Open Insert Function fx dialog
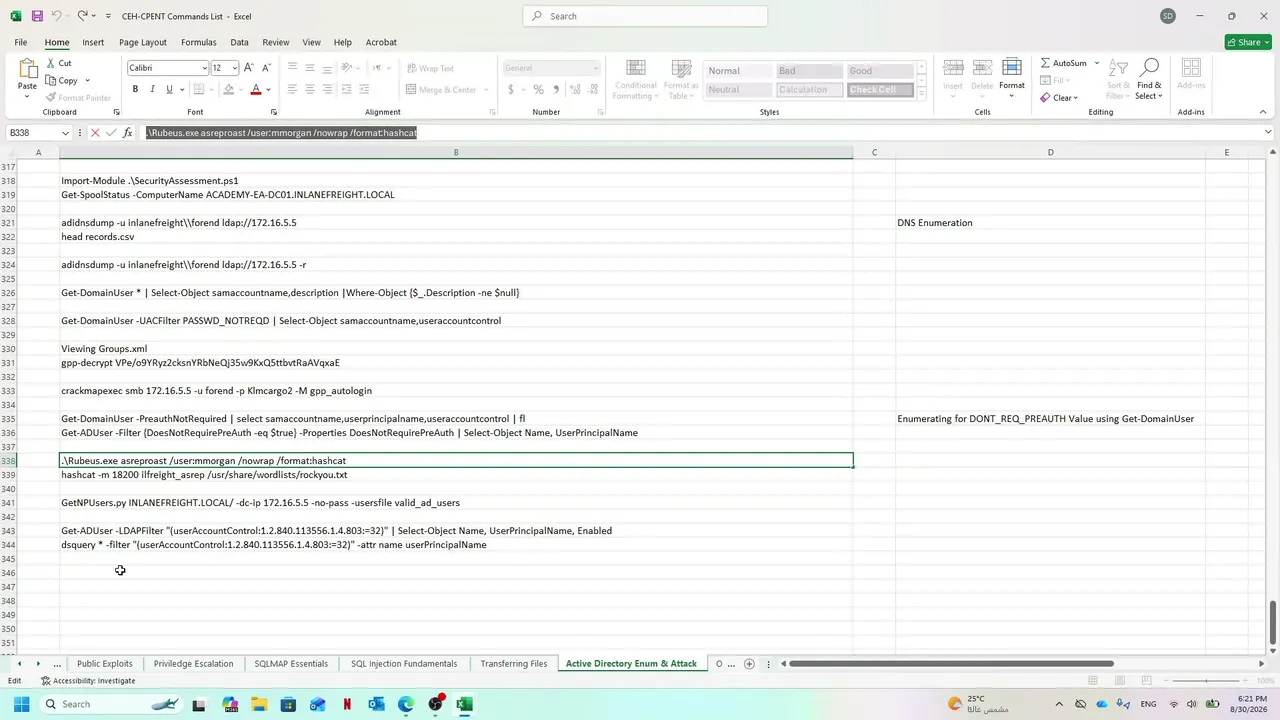 coord(127,133)
